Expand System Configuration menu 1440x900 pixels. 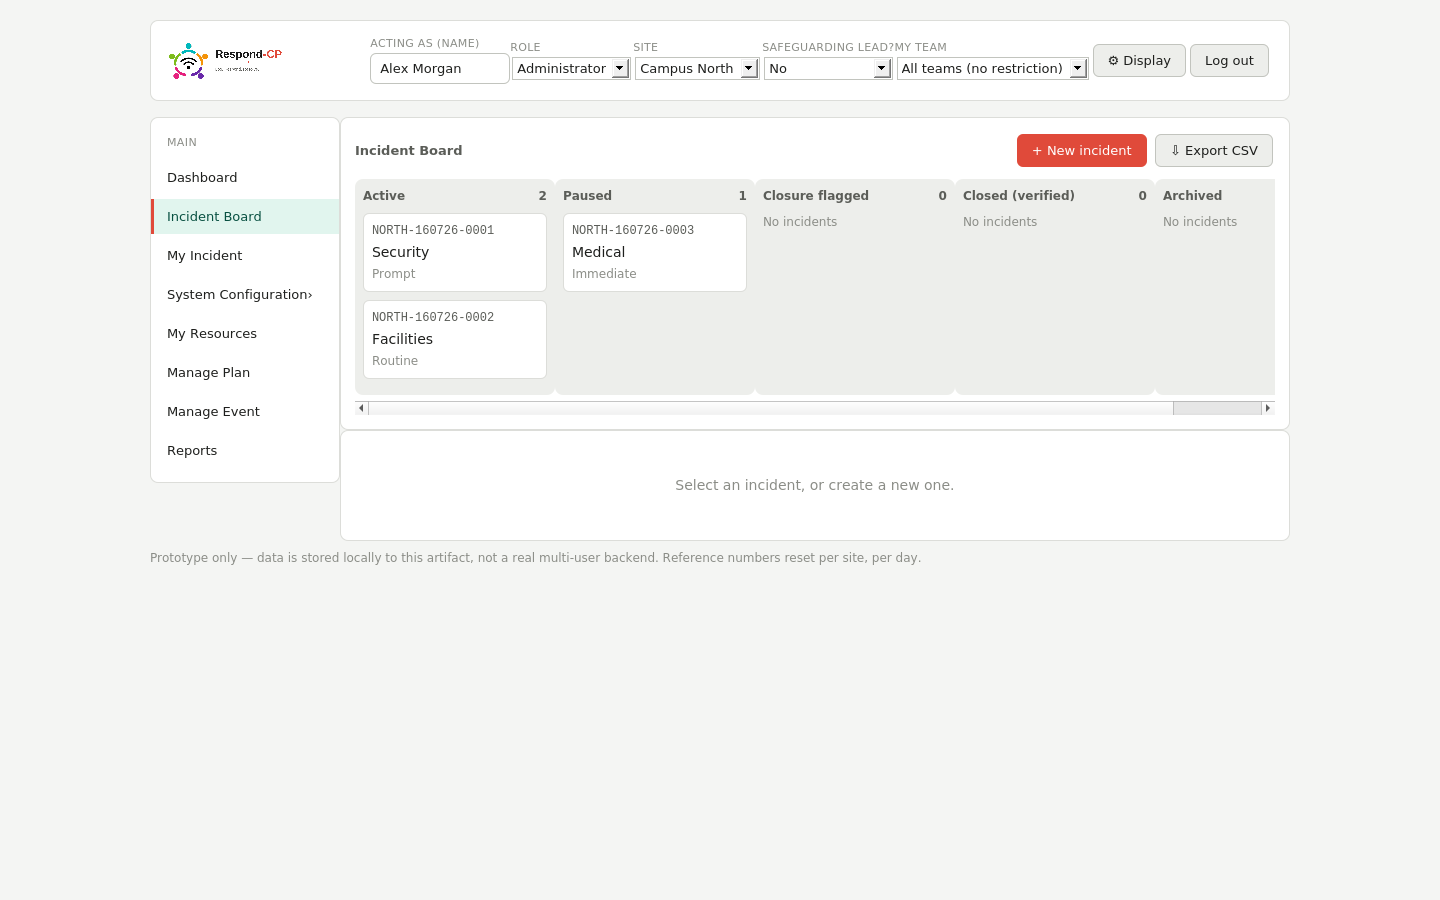[245, 295]
